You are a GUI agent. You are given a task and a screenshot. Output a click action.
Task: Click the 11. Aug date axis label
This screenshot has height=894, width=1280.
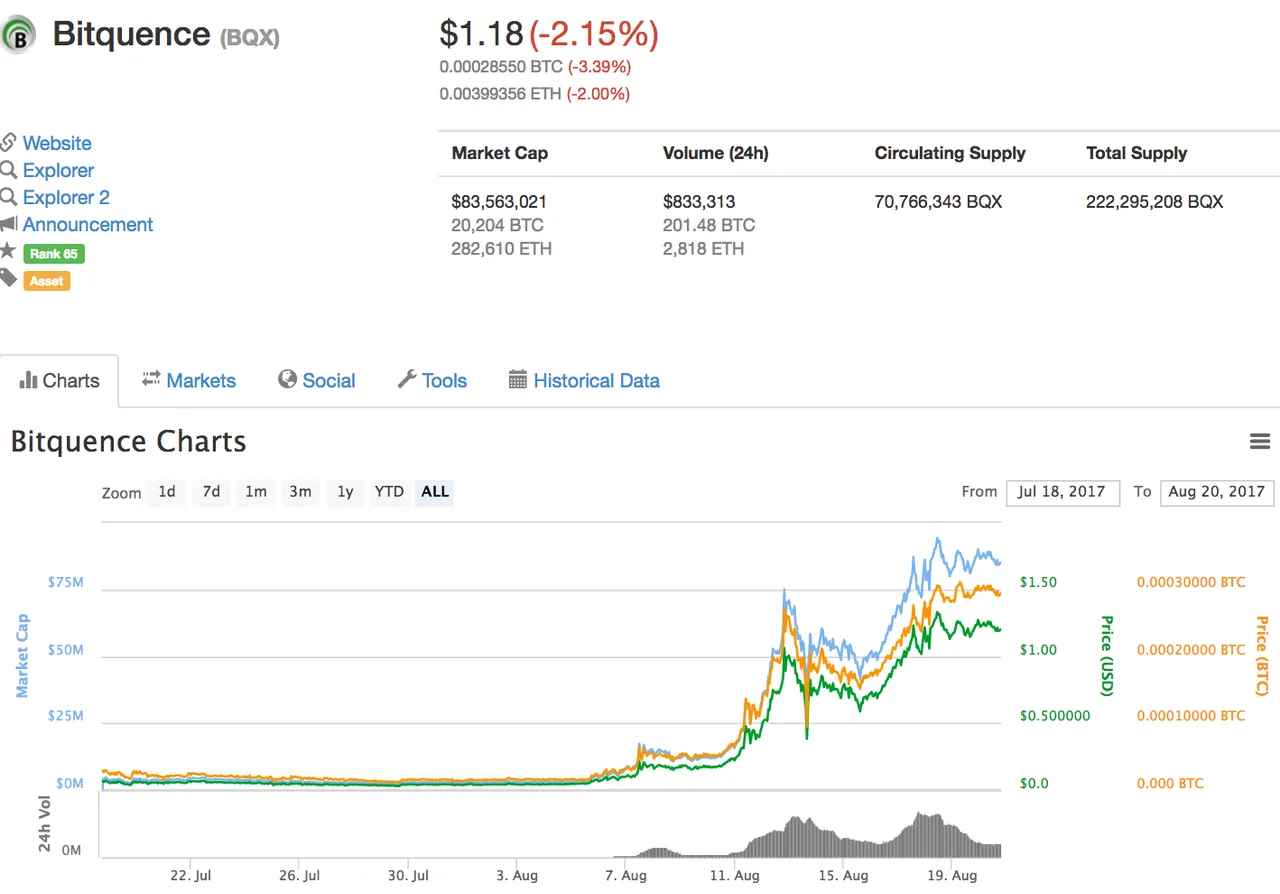733,875
